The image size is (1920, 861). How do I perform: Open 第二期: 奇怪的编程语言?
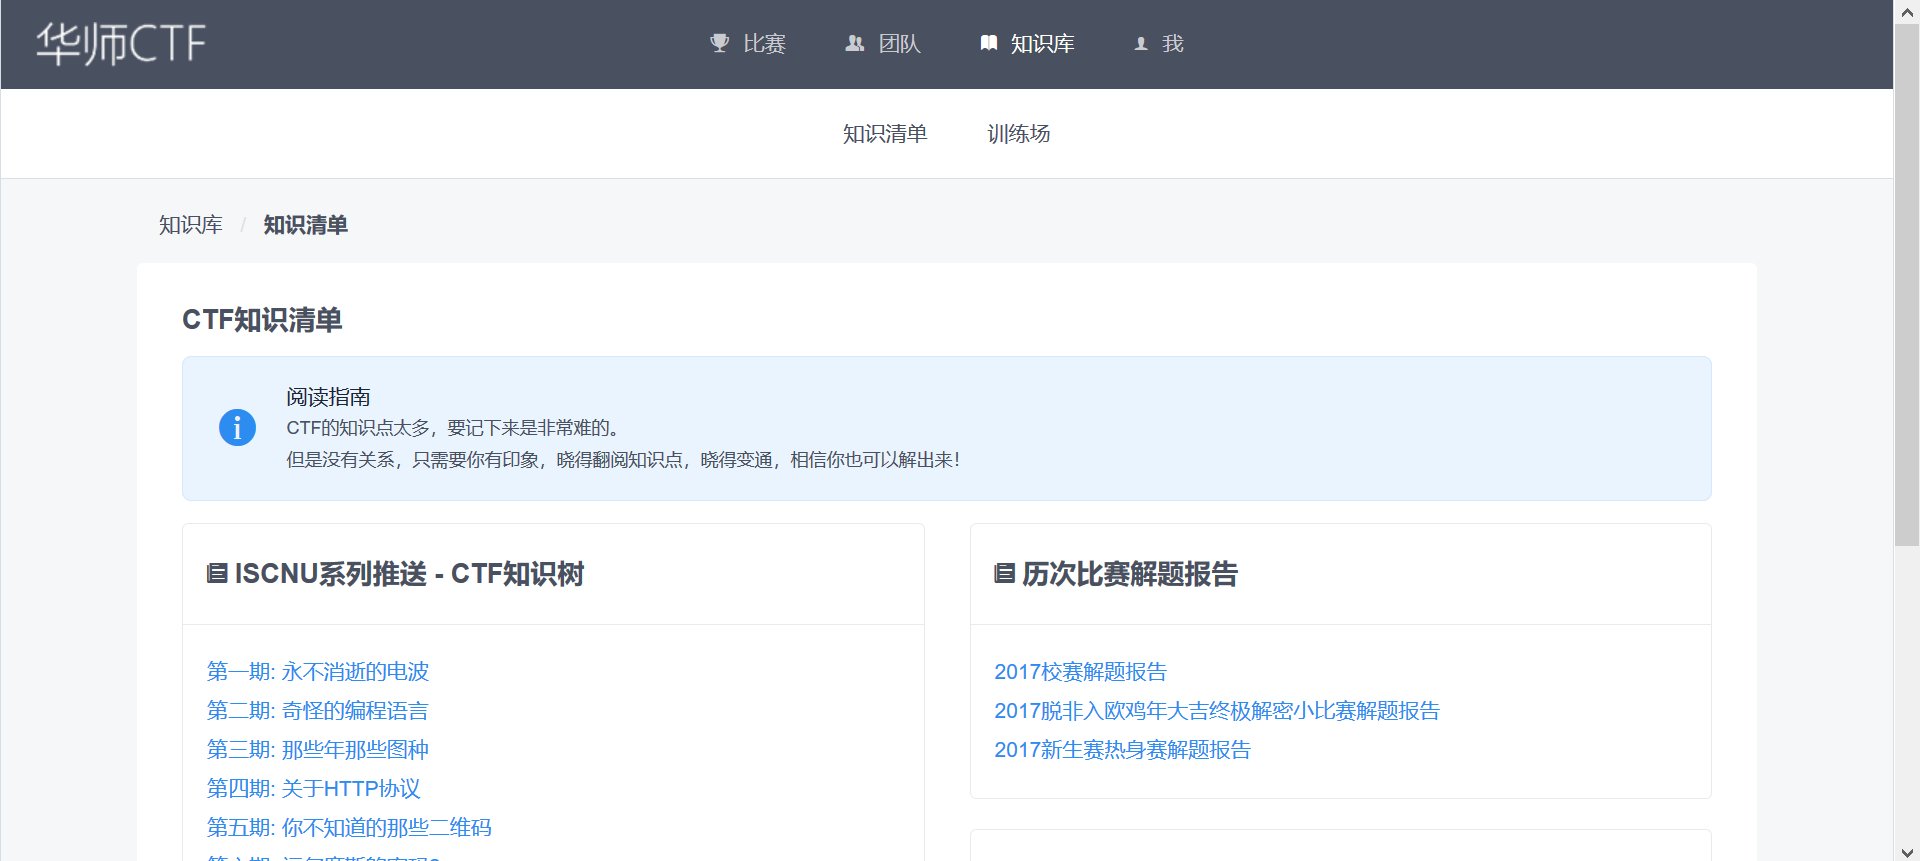pyautogui.click(x=318, y=711)
